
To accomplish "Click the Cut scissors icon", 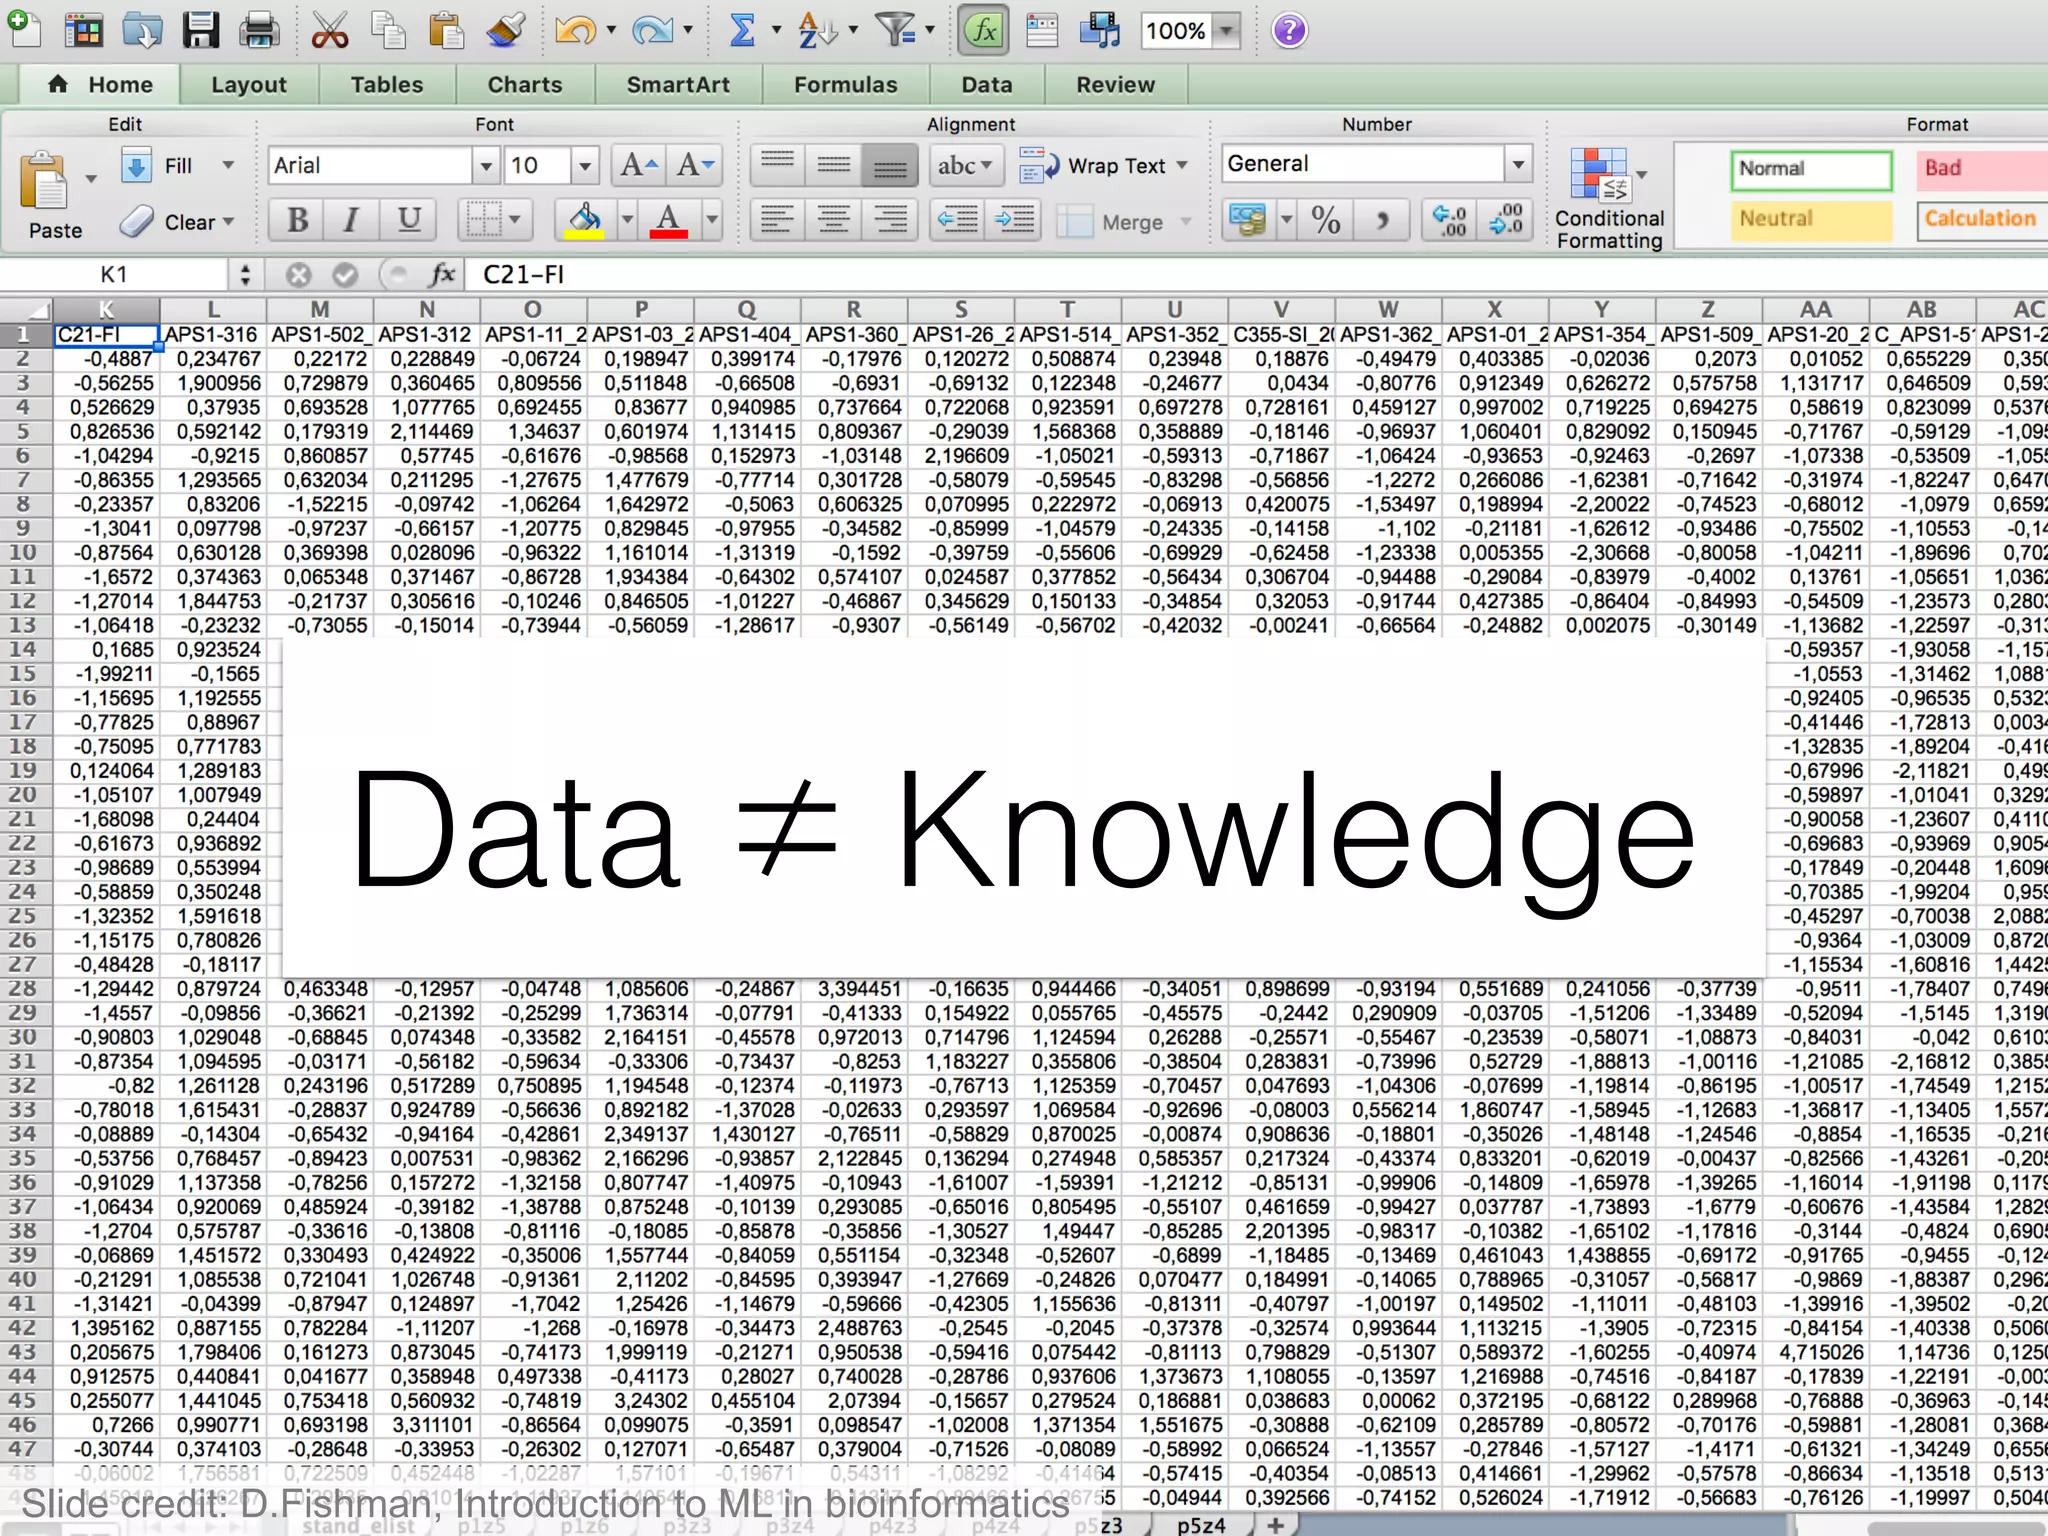I will 329,31.
